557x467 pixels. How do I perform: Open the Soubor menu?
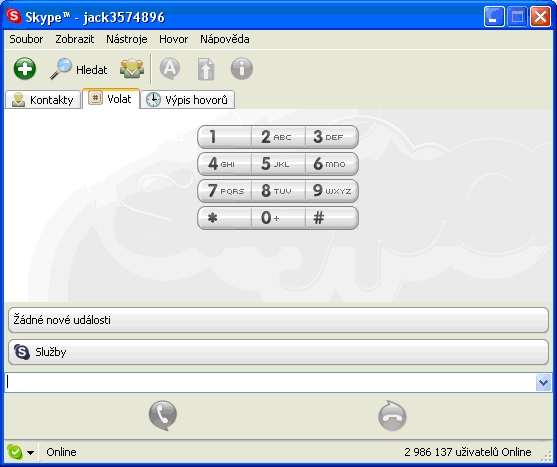[x=26, y=39]
